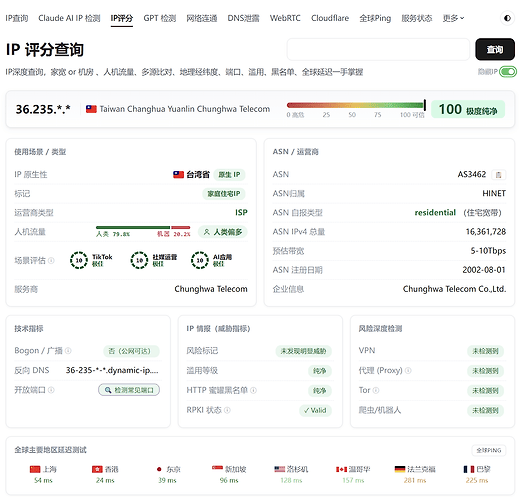Click the black 查询 button
519x500 pixels.
tap(495, 49)
